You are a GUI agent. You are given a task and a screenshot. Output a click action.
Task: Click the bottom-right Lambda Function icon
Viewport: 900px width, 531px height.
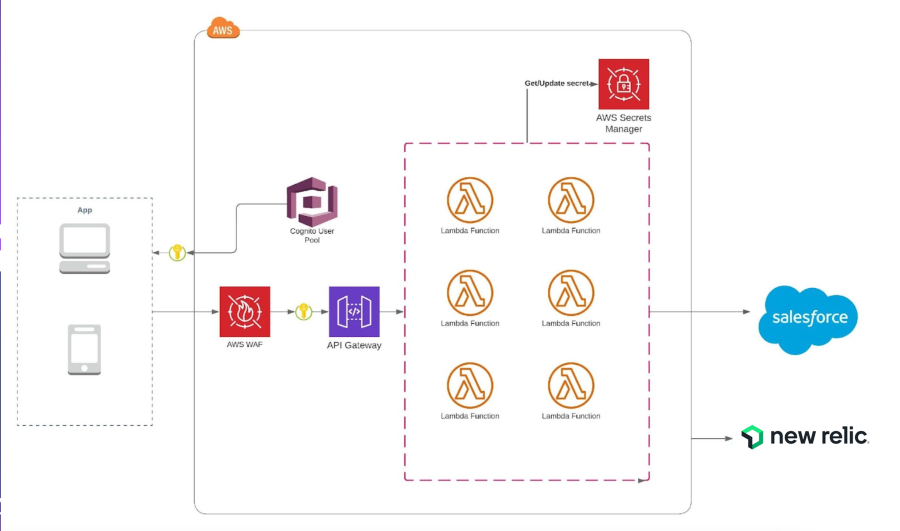tap(571, 385)
